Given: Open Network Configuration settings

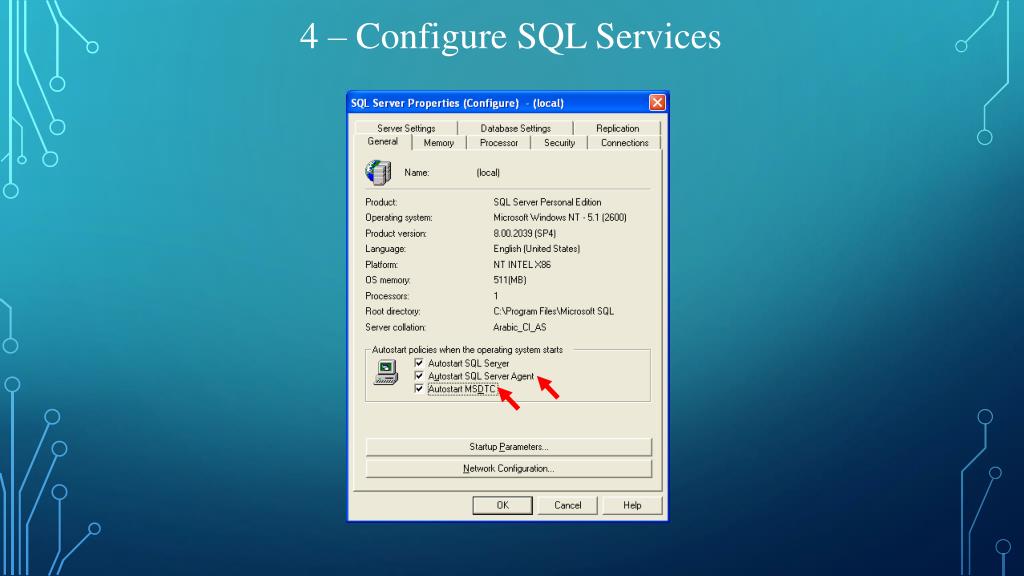Looking at the screenshot, I should (509, 469).
